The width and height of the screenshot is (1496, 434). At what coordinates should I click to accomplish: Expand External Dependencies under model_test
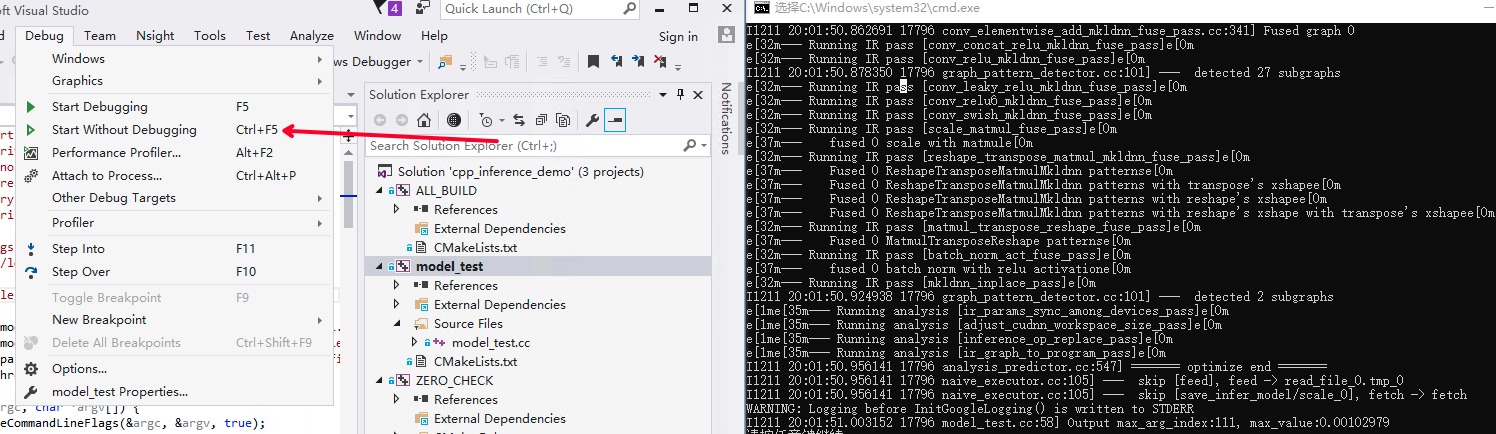coord(397,304)
